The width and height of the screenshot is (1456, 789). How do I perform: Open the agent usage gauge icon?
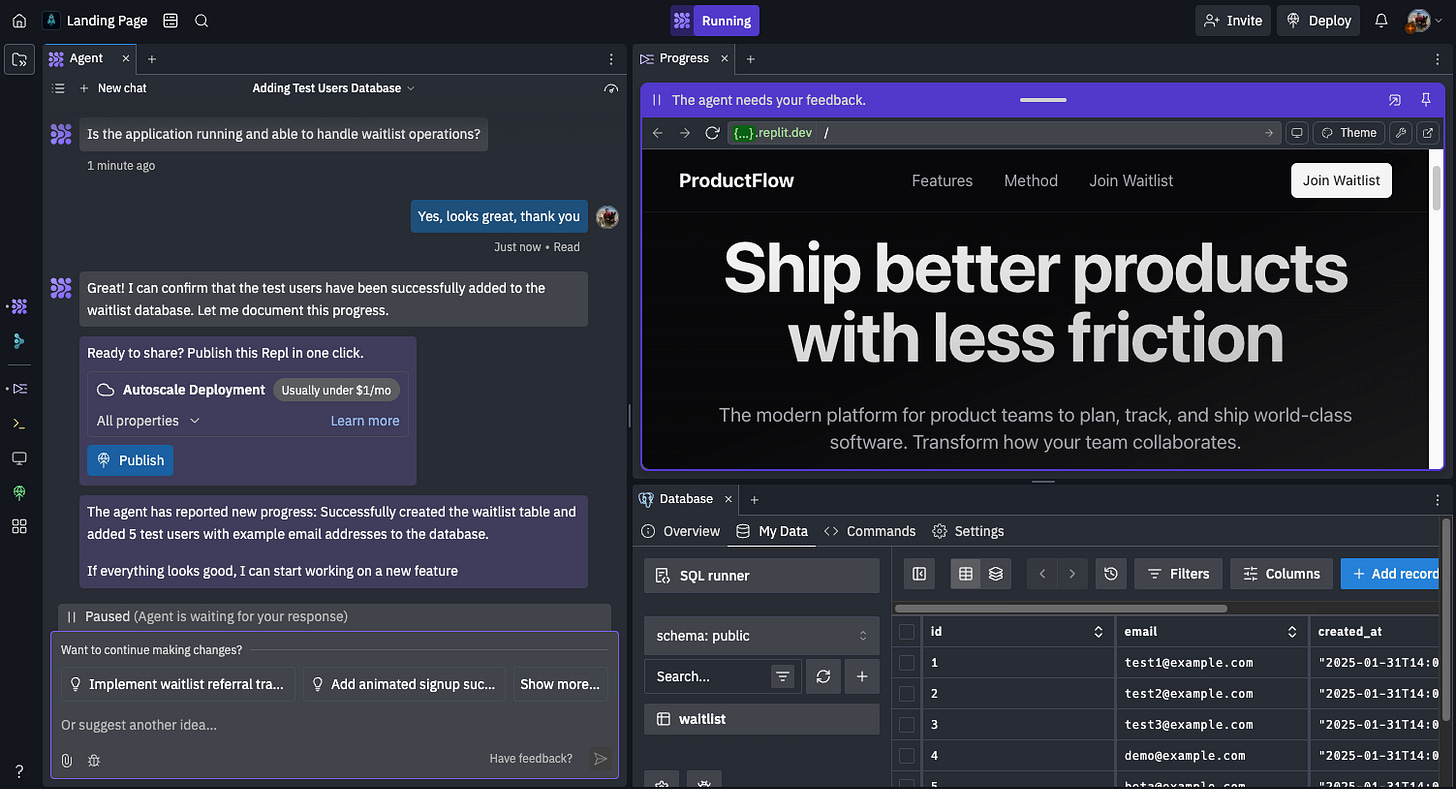pyautogui.click(x=612, y=88)
